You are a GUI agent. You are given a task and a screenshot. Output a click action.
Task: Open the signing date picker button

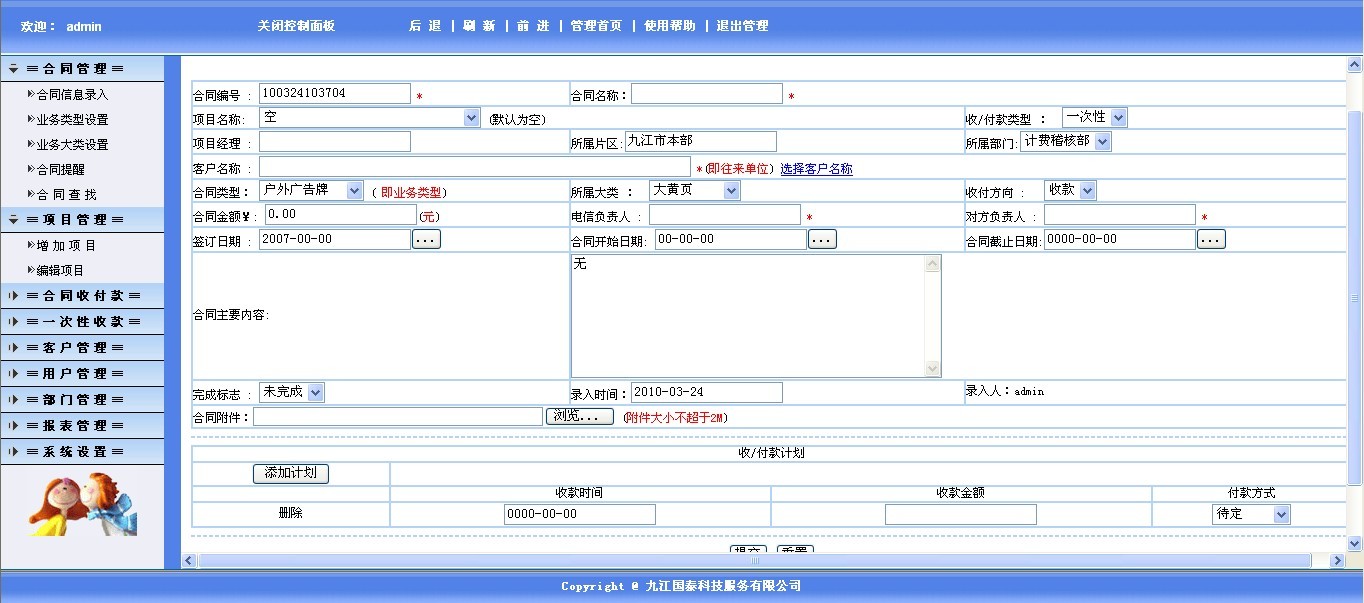[x=426, y=240]
